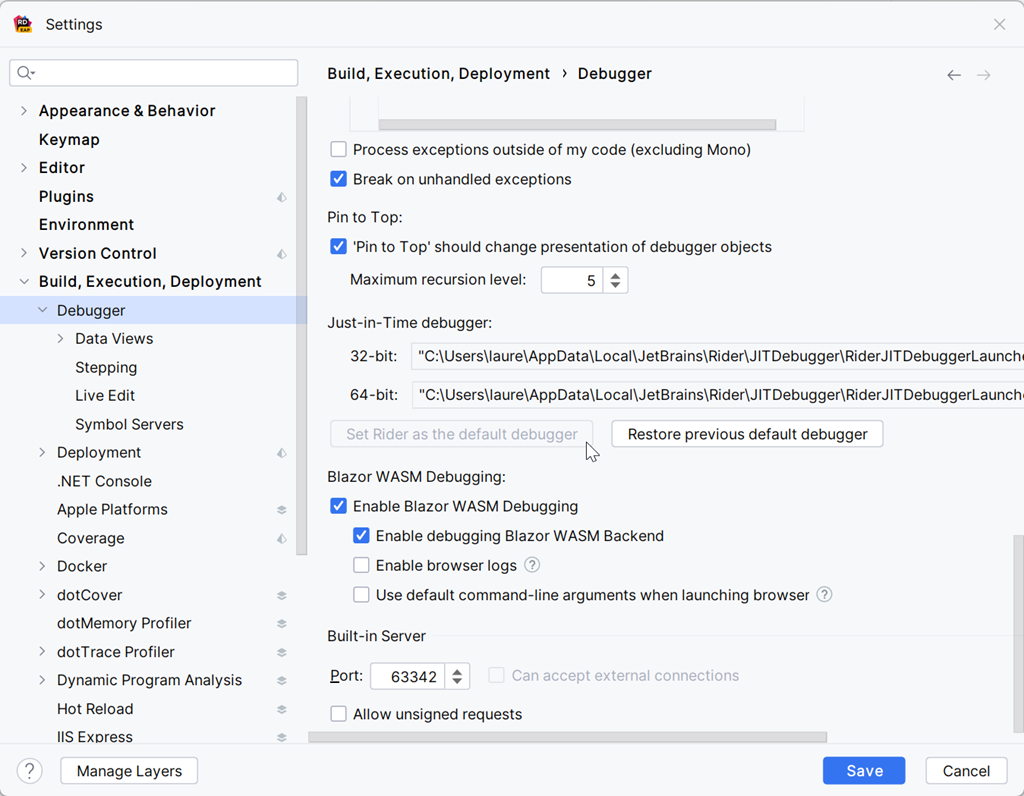Click Restore previous default debugger
Viewport: 1024px width, 796px height.
(x=746, y=433)
